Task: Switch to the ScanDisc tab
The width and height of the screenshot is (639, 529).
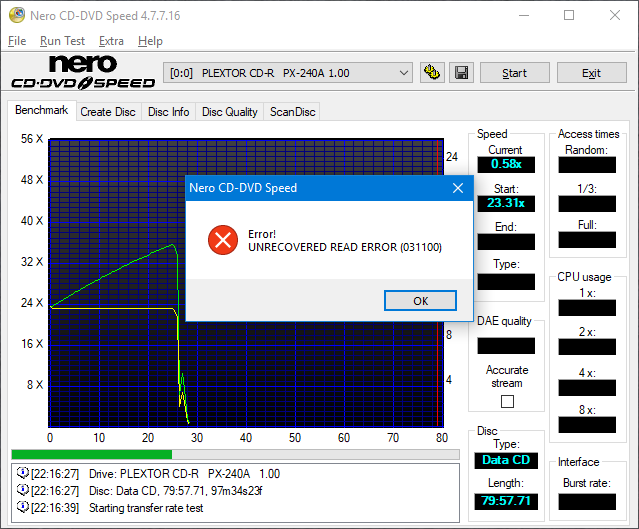Action: [293, 112]
